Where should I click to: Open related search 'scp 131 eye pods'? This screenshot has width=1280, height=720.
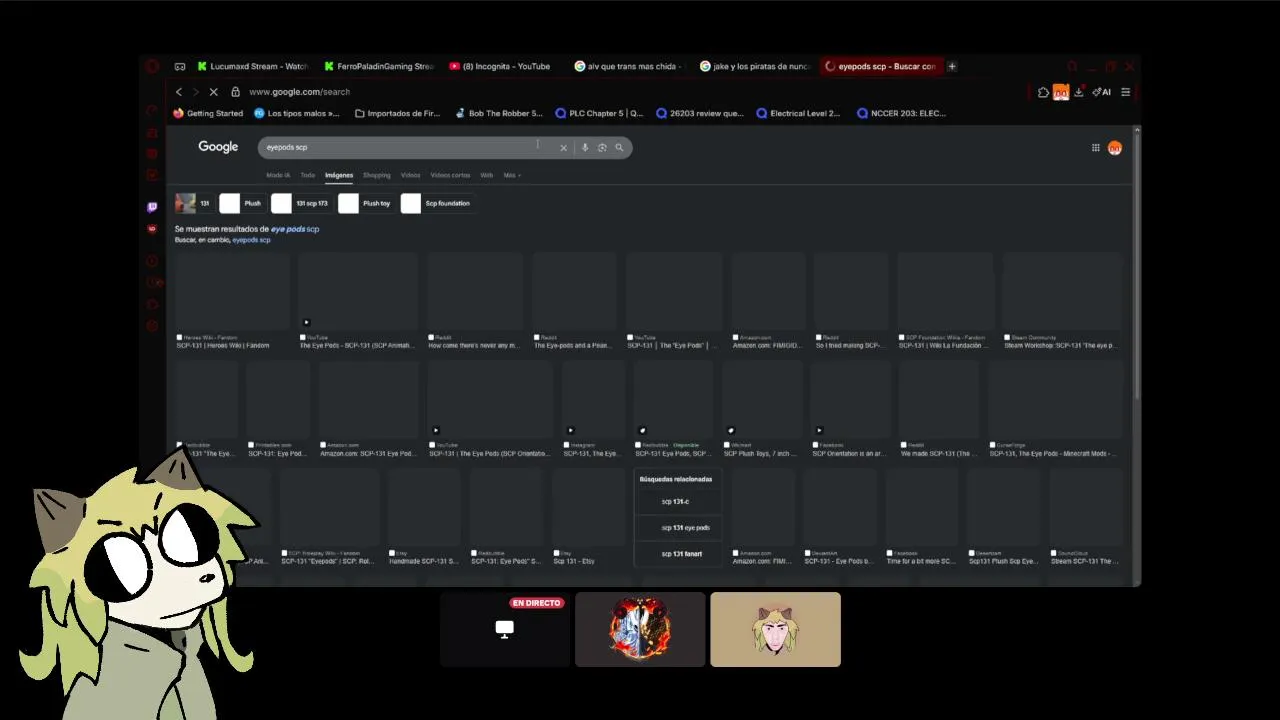[x=676, y=528]
